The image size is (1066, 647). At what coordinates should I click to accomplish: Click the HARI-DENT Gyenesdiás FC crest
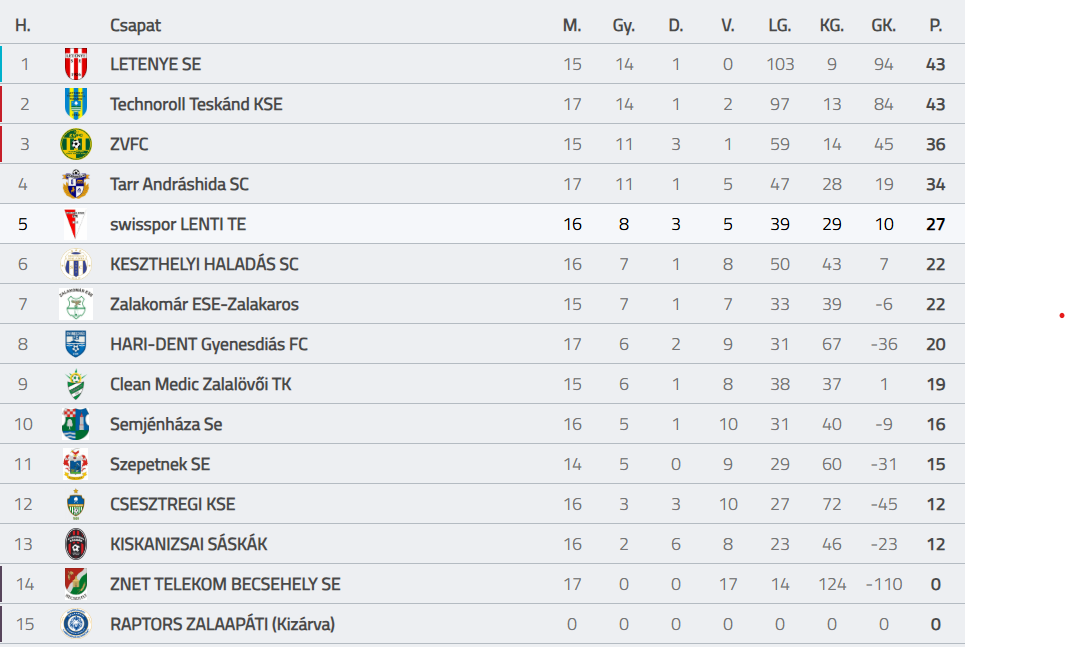click(x=76, y=344)
